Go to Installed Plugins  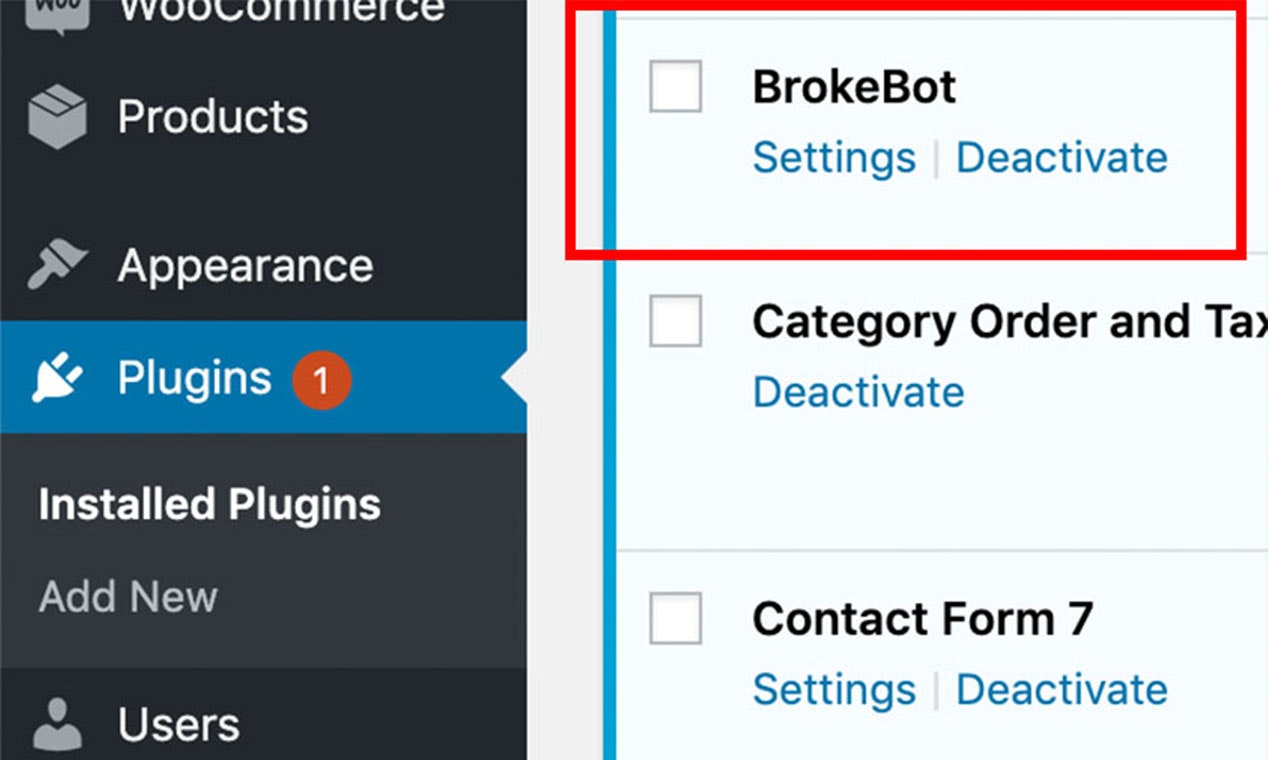(210, 503)
